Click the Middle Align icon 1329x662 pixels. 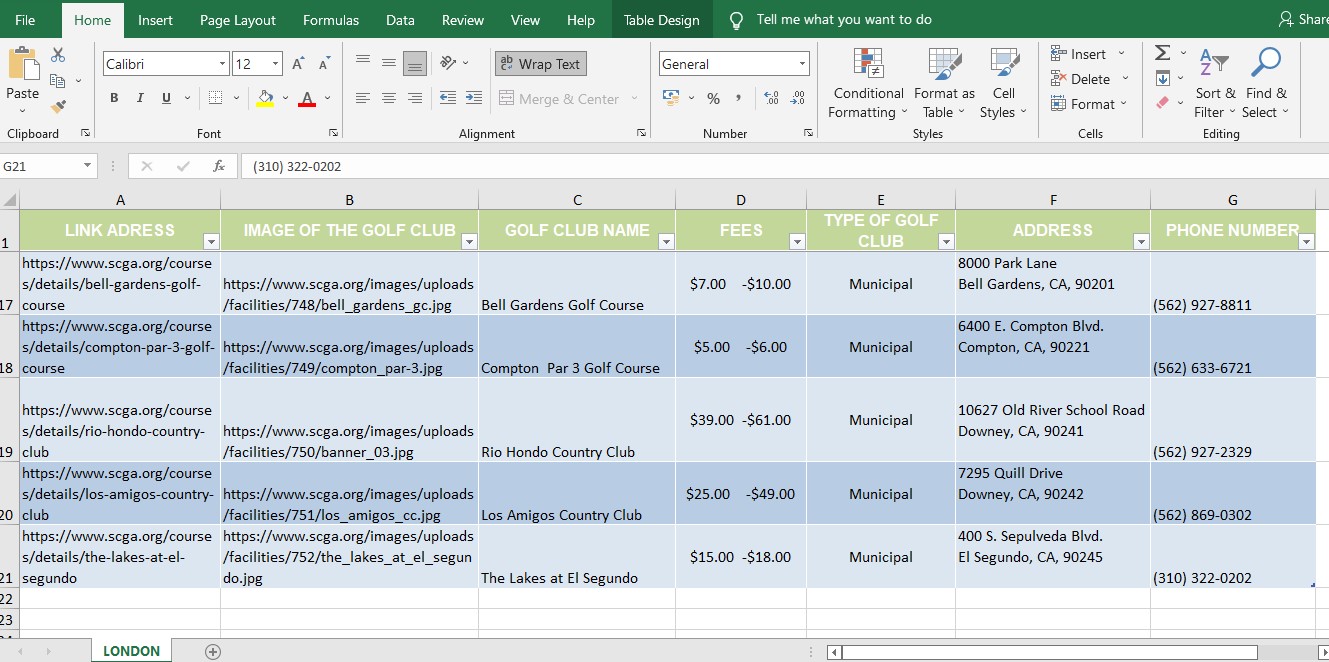[x=388, y=63]
